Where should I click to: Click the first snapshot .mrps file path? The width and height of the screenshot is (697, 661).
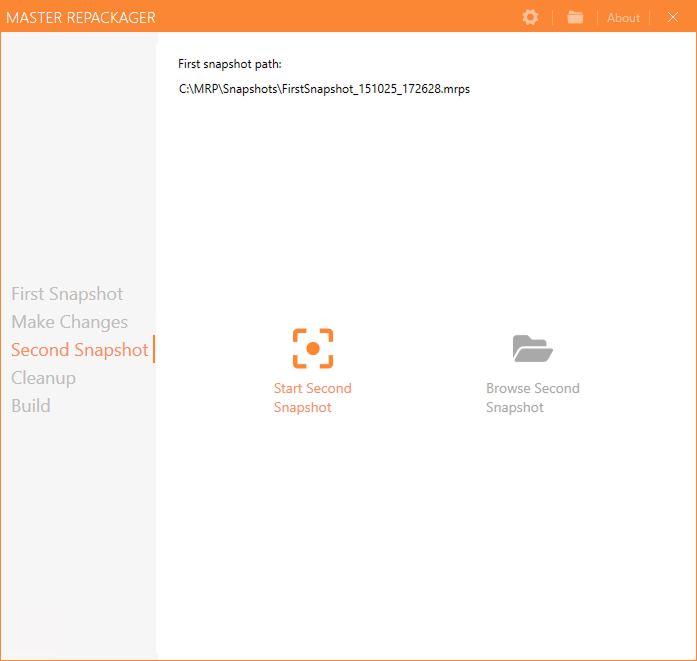[324, 89]
